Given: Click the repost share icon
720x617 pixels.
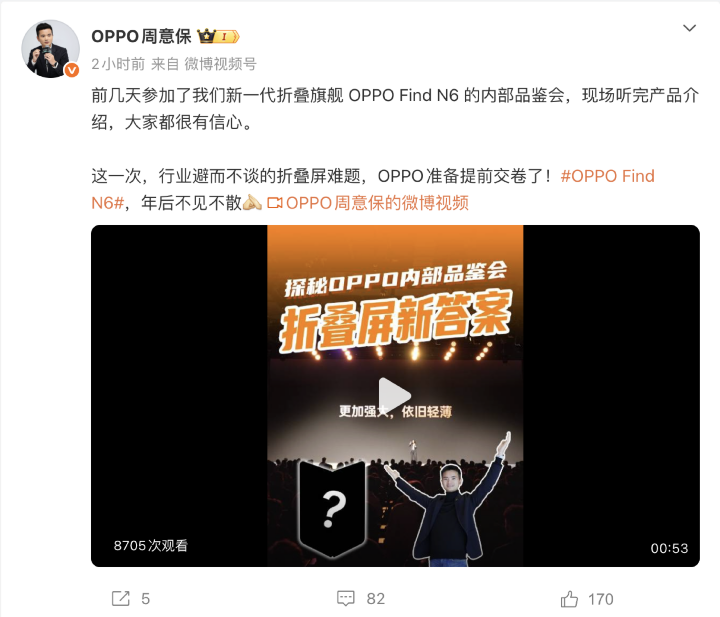Looking at the screenshot, I should [x=121, y=599].
